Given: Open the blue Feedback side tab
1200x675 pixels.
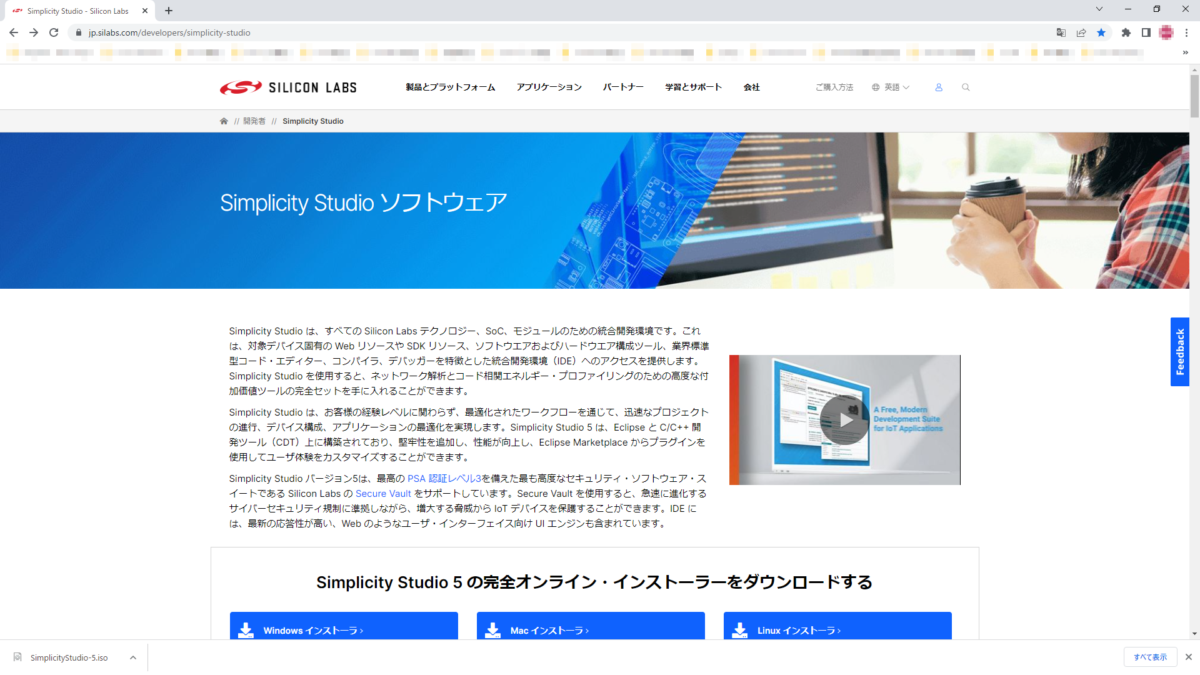Looking at the screenshot, I should click(1180, 352).
